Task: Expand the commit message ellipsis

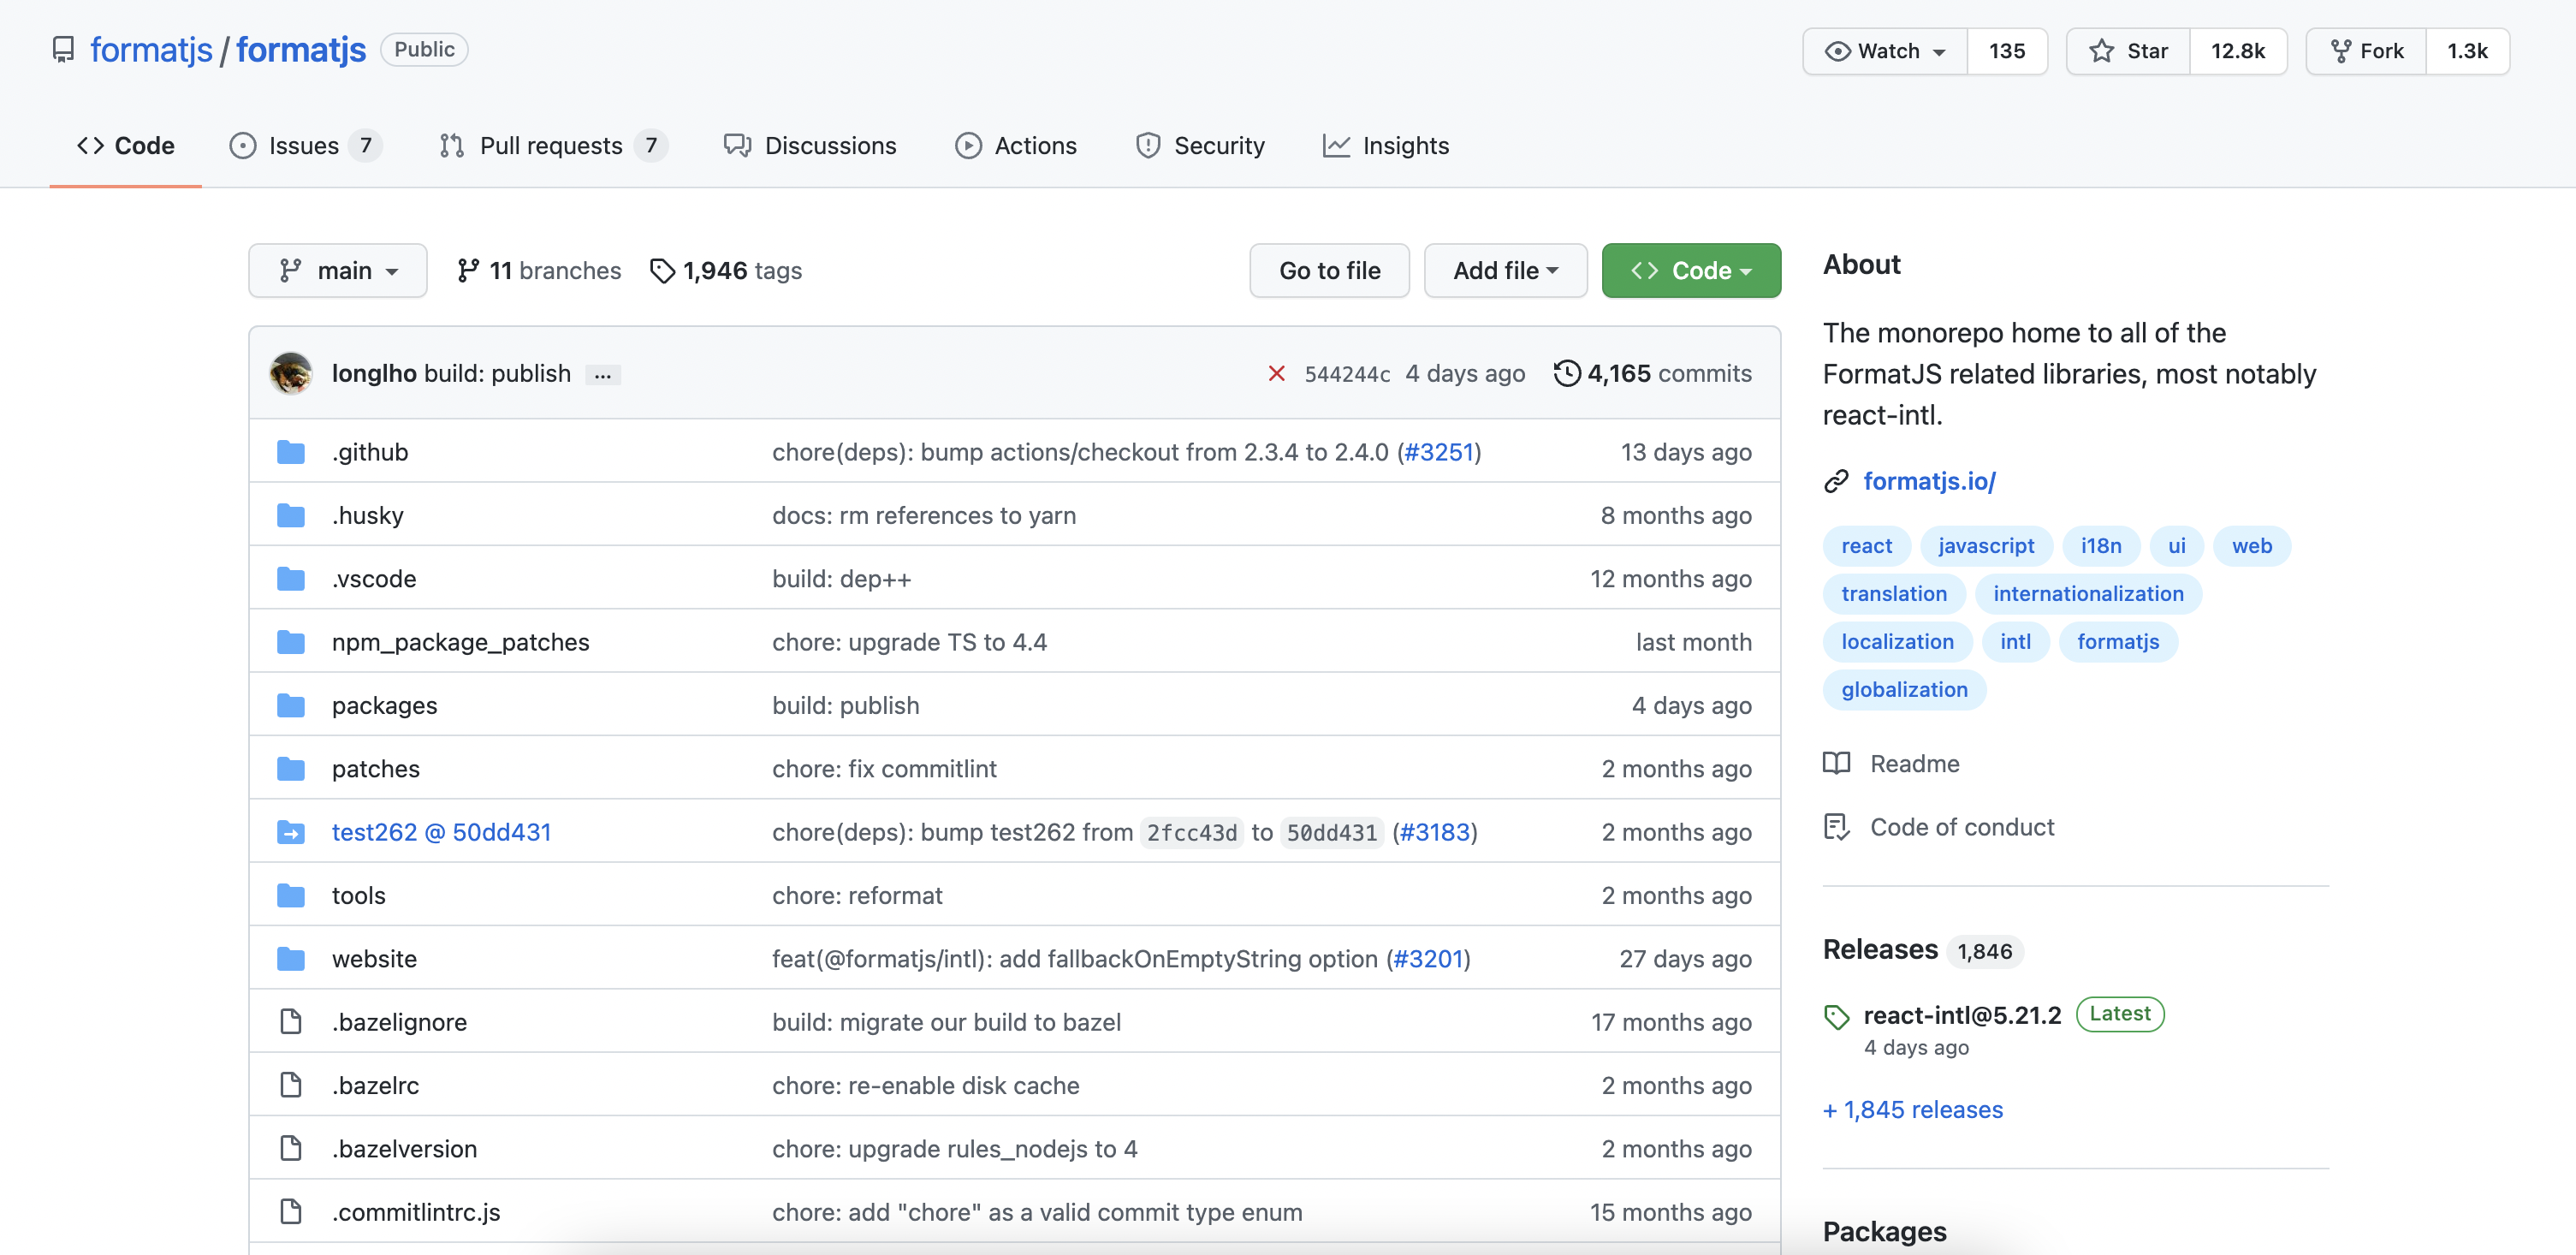Action: (x=602, y=375)
